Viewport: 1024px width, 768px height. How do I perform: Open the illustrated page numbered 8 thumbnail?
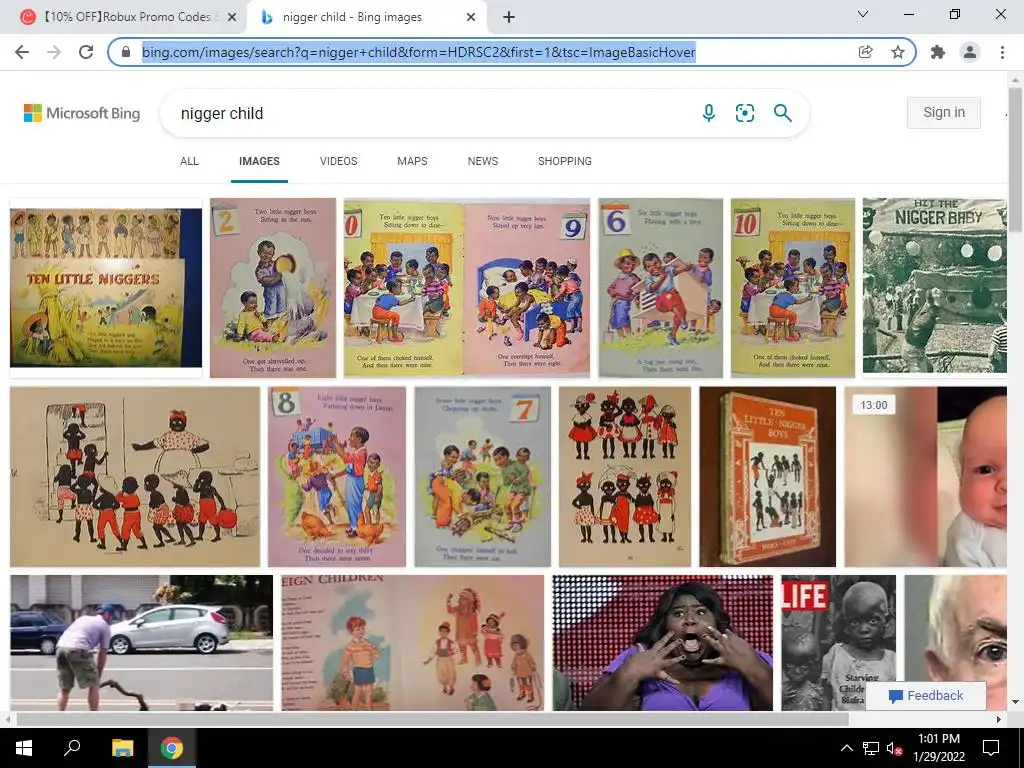[336, 477]
